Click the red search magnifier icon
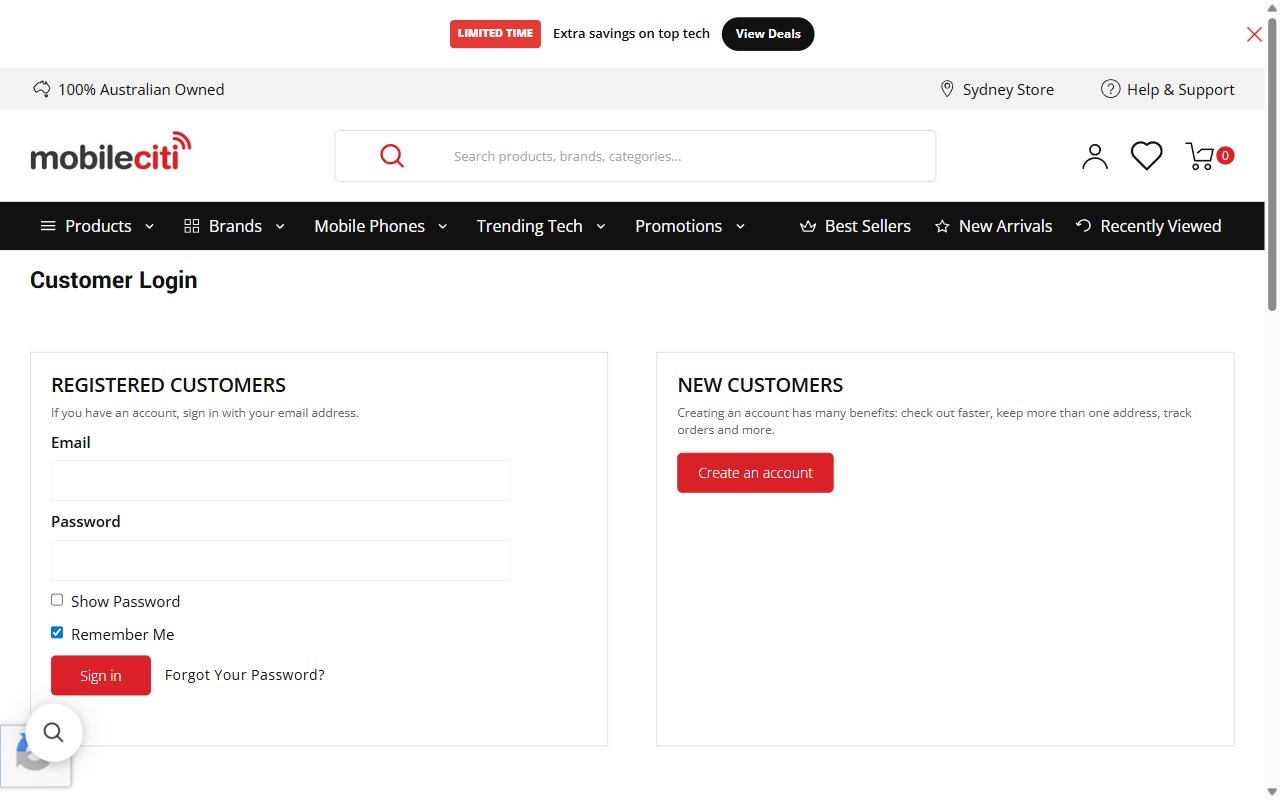Viewport: 1280px width, 800px height. tap(392, 156)
